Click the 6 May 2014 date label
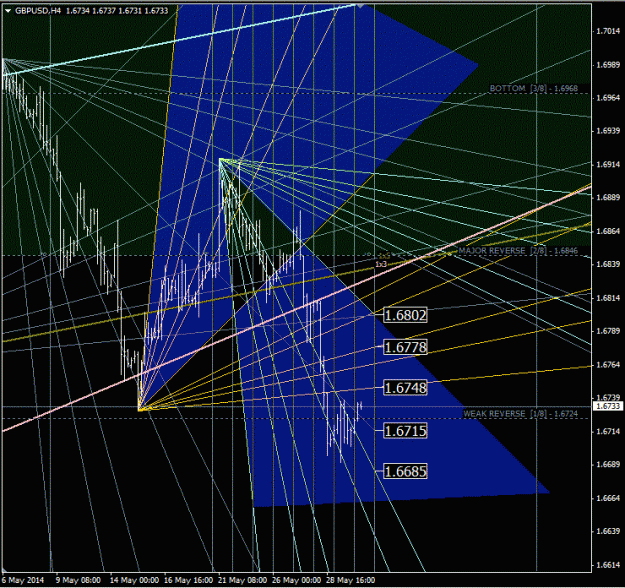625x588 pixels. [23, 580]
